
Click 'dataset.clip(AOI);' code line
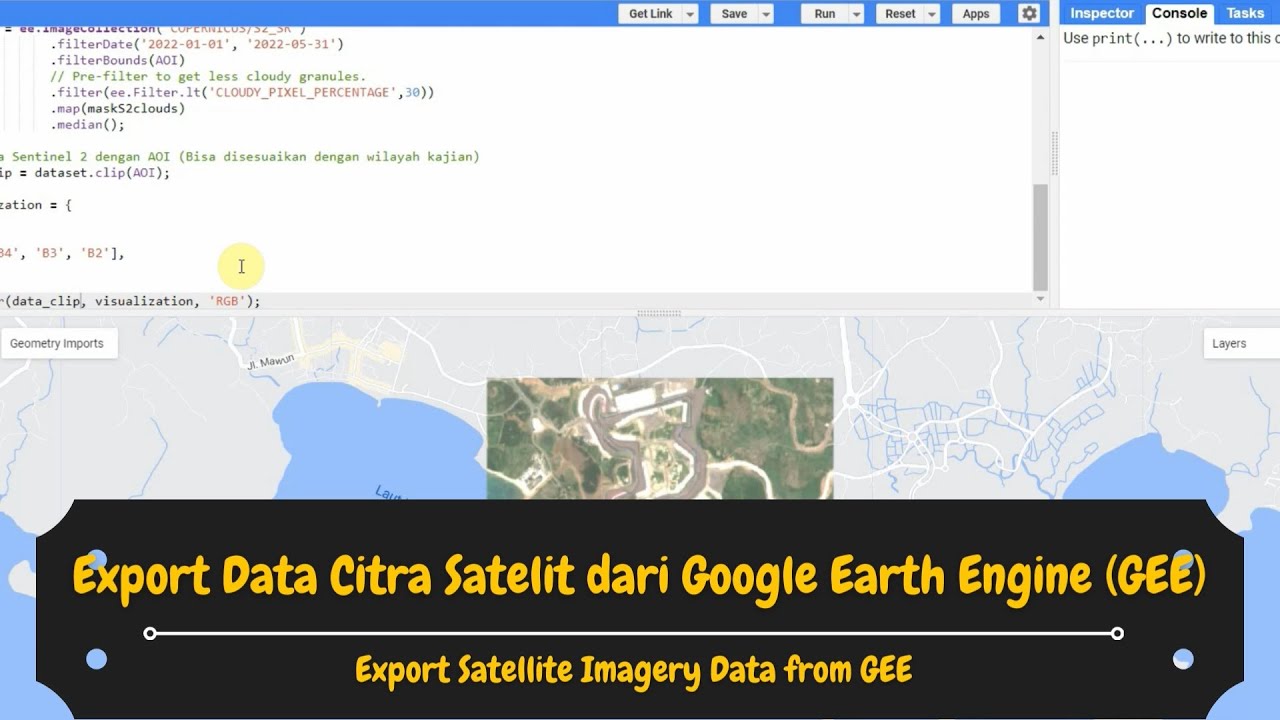[102, 172]
